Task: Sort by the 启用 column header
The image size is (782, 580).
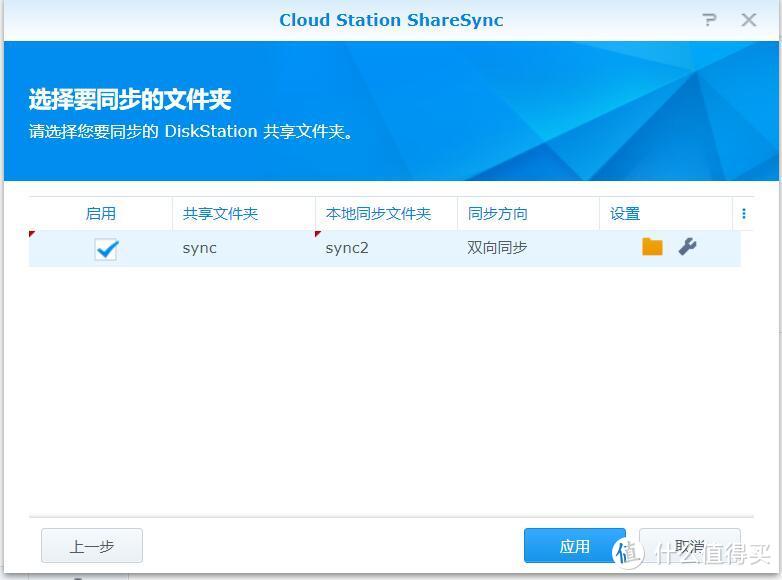Action: point(101,214)
